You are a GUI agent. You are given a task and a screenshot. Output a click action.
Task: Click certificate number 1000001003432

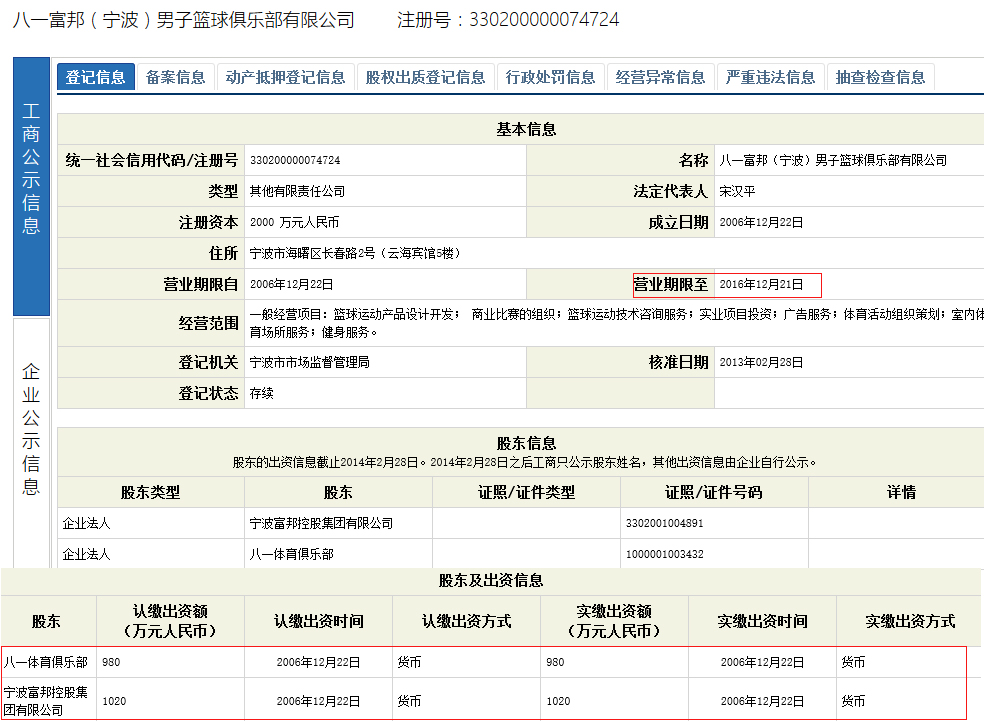[x=665, y=554]
